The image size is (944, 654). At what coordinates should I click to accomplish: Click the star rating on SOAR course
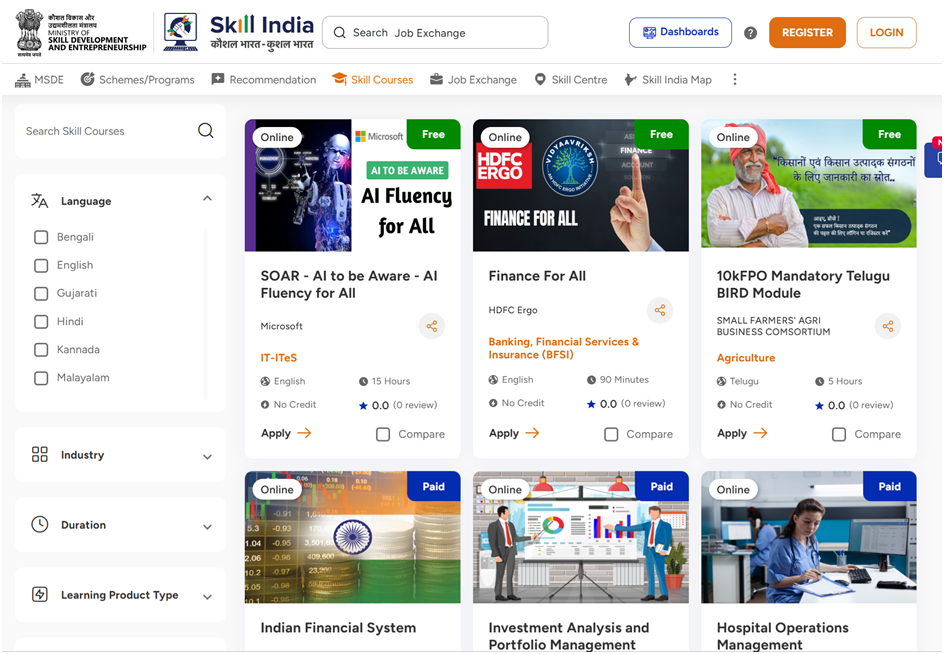point(363,405)
